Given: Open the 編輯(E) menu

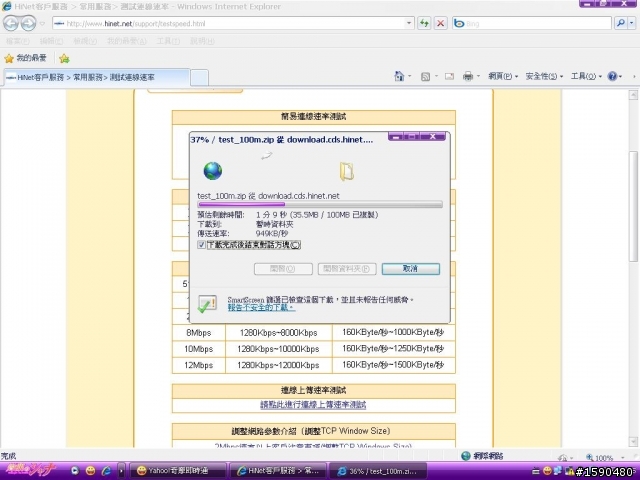Looking at the screenshot, I should [x=51, y=41].
